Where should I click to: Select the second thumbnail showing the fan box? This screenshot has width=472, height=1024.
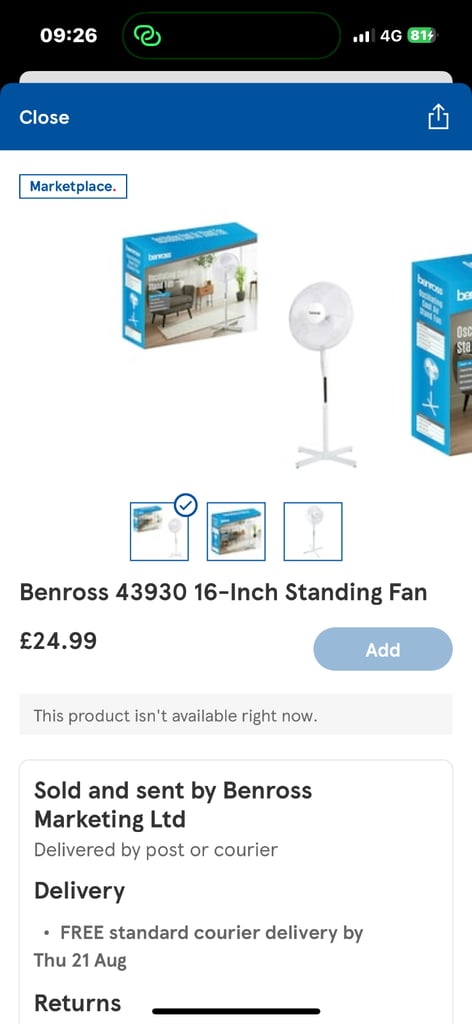(x=236, y=532)
